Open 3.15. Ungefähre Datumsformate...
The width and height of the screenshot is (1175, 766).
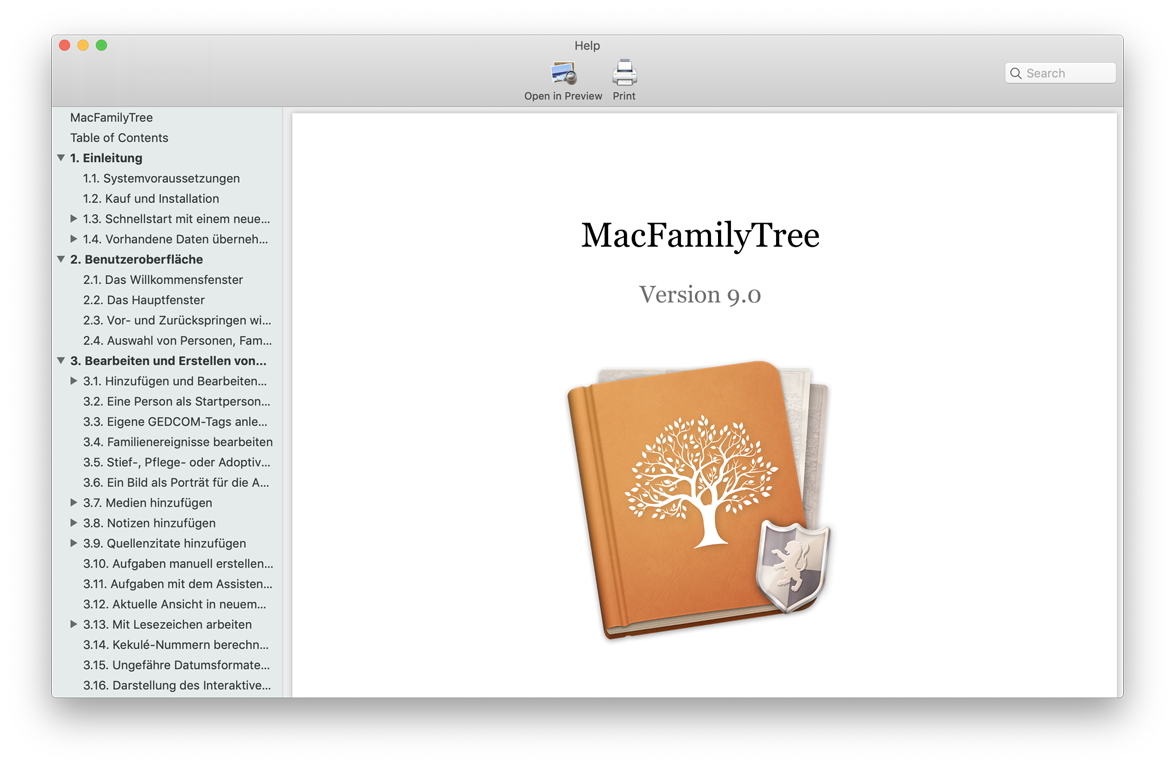(176, 664)
